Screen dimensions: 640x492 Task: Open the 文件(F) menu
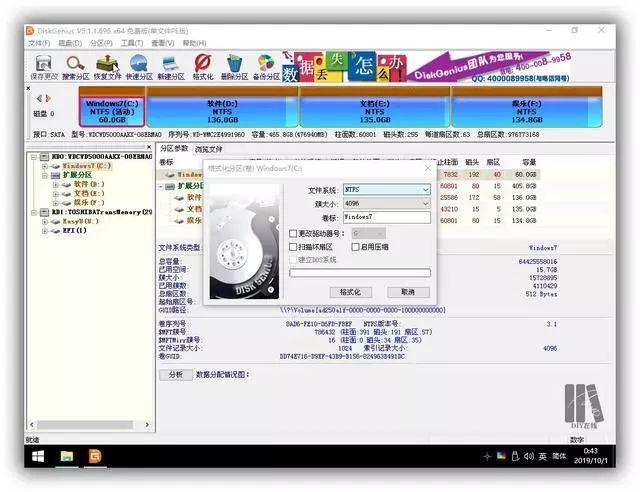[x=39, y=43]
